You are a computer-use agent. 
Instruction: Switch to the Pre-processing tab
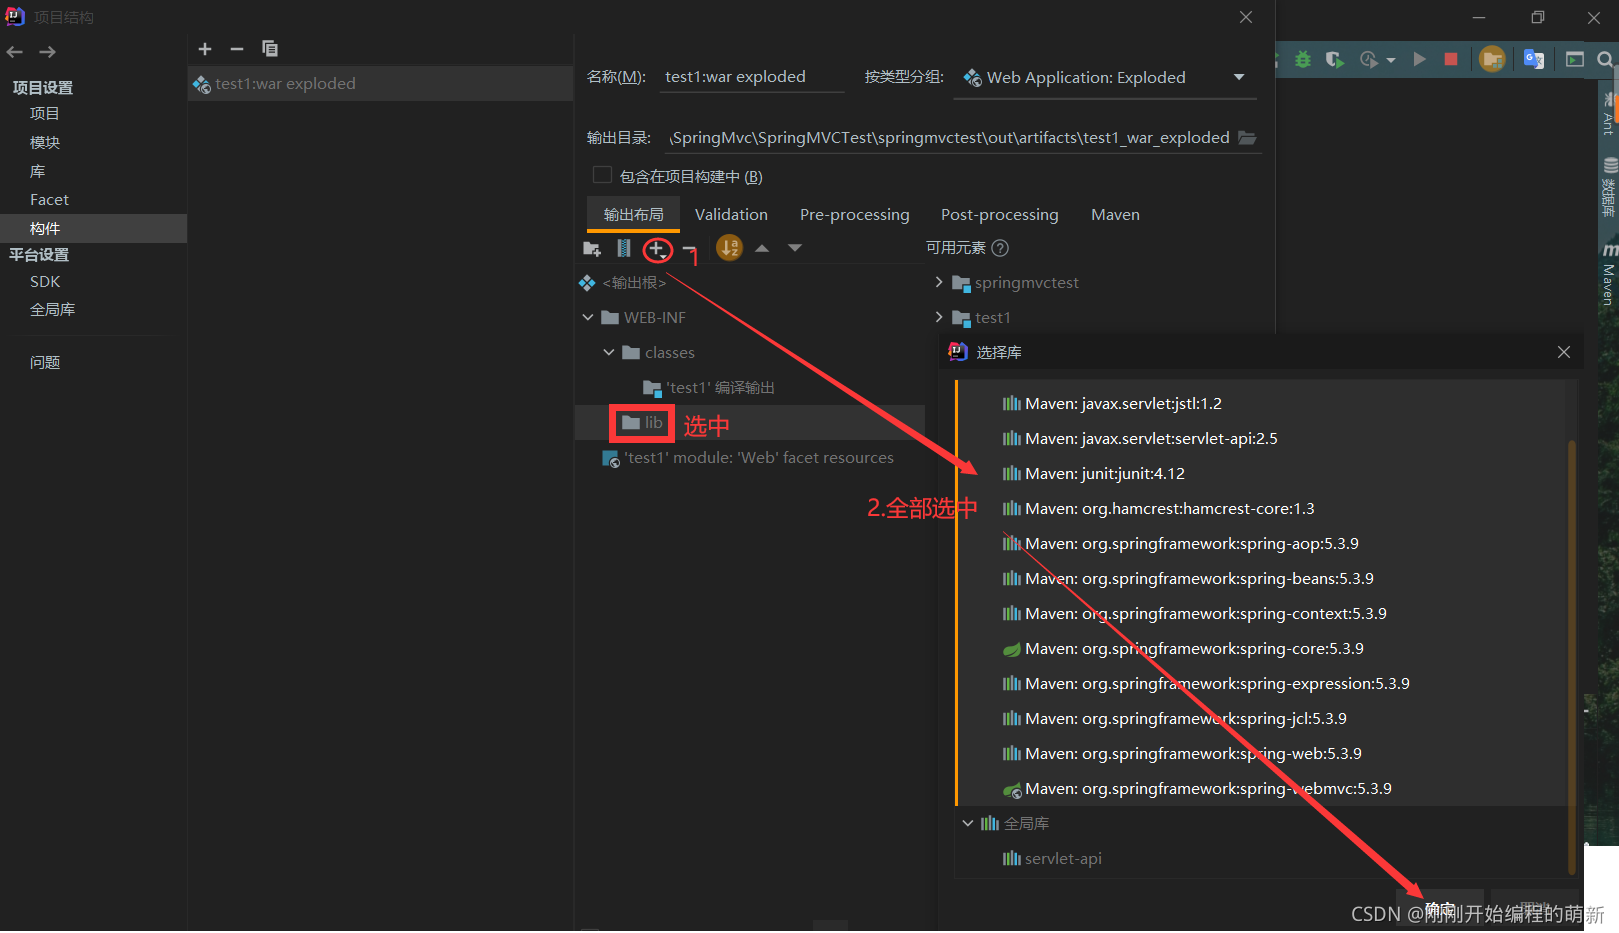(x=855, y=215)
